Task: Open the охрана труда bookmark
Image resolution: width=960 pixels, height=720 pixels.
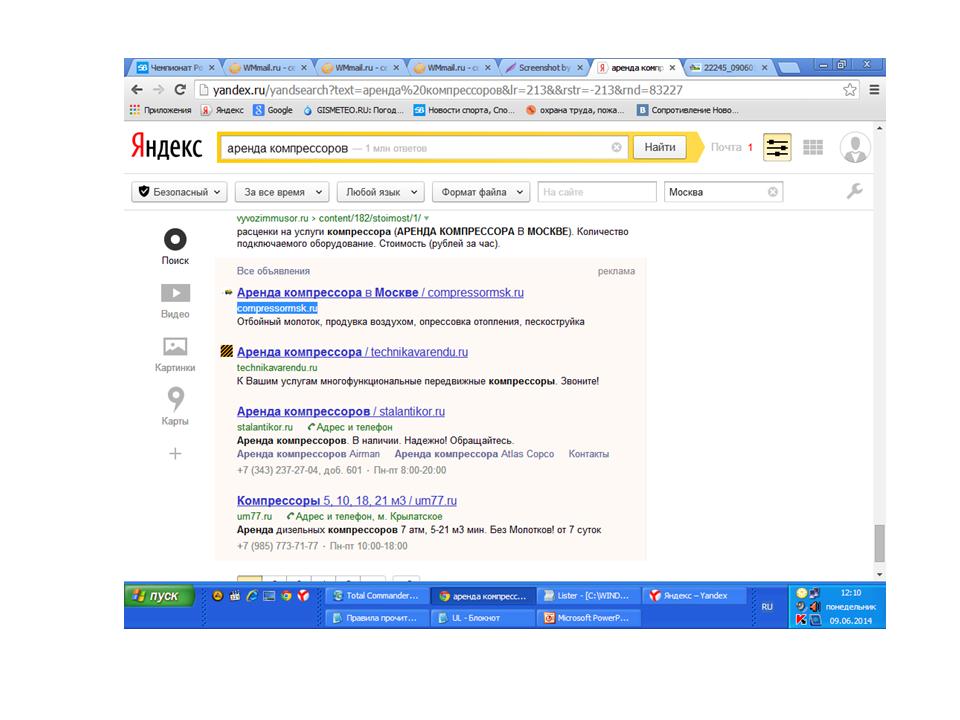Action: (574, 110)
